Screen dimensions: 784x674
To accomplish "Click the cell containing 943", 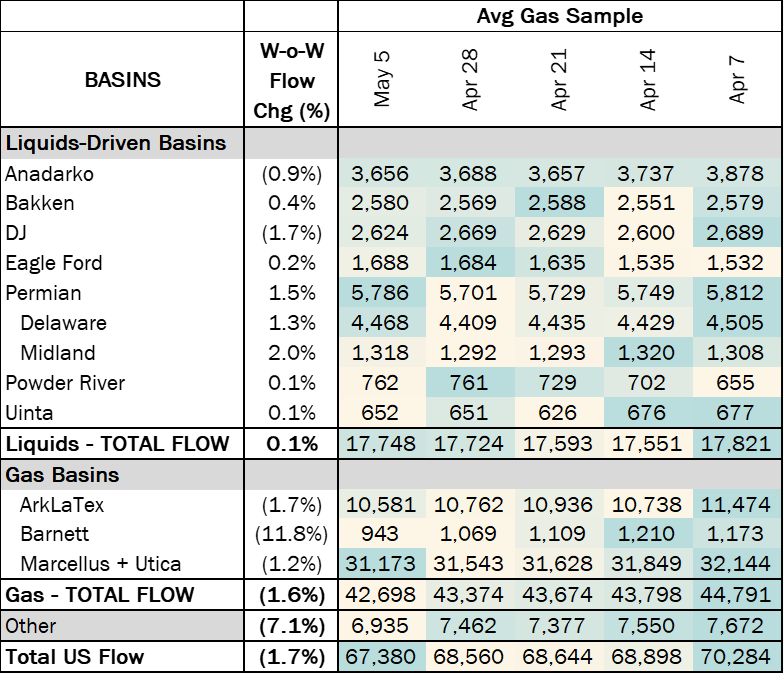I will (381, 535).
